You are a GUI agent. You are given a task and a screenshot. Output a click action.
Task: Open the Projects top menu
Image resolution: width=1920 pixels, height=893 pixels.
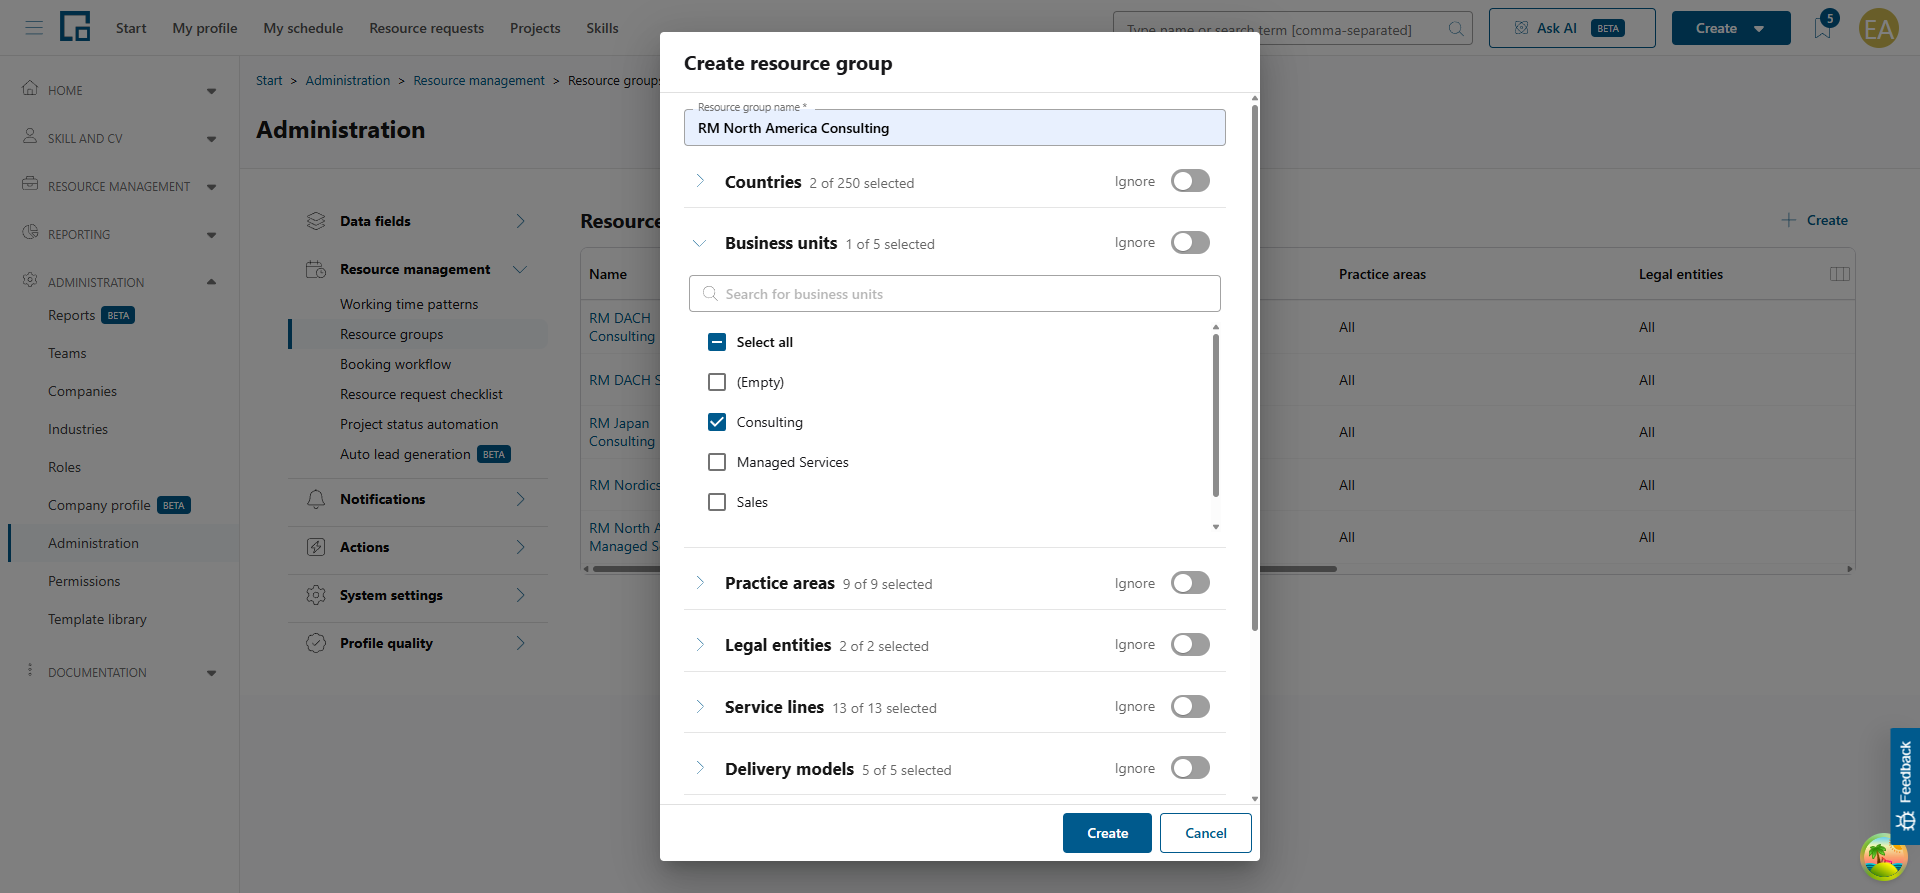click(x=535, y=28)
